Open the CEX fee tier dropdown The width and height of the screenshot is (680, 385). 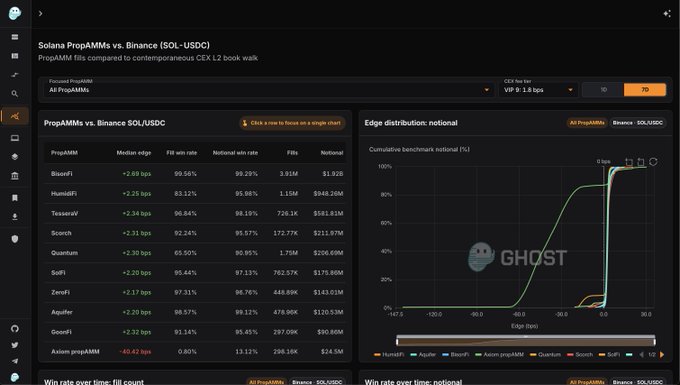point(538,90)
